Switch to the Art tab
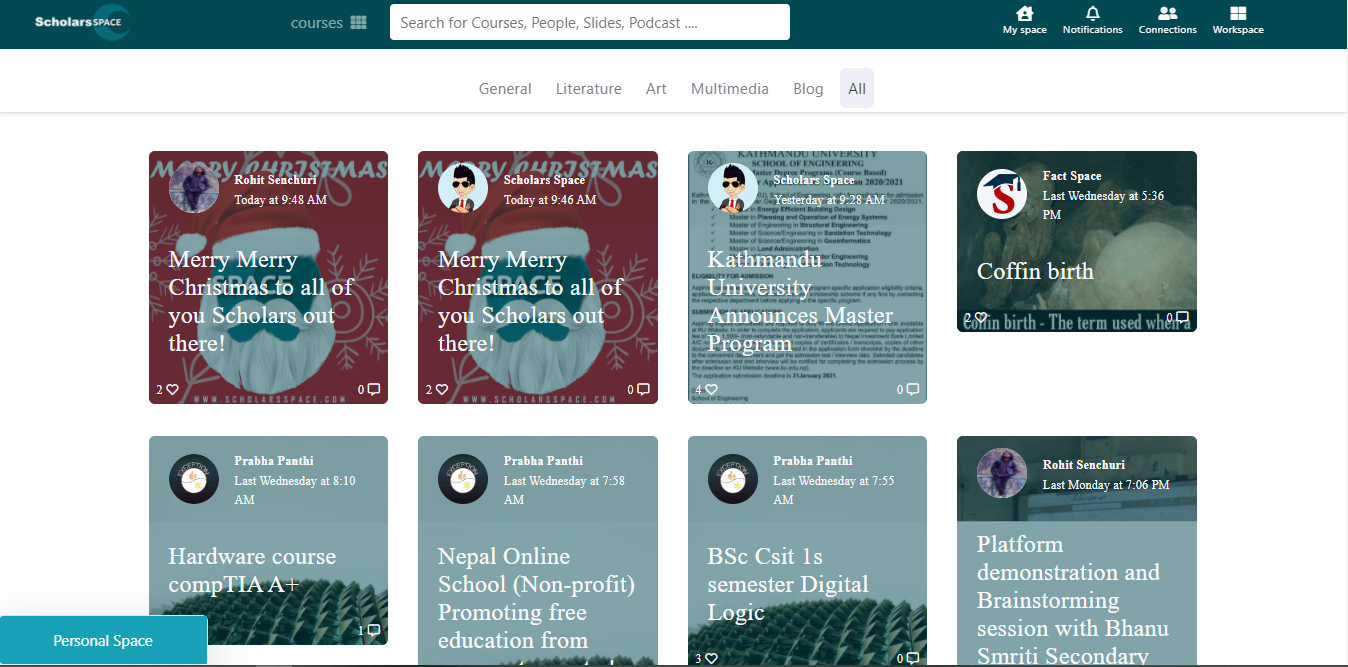 [x=656, y=88]
